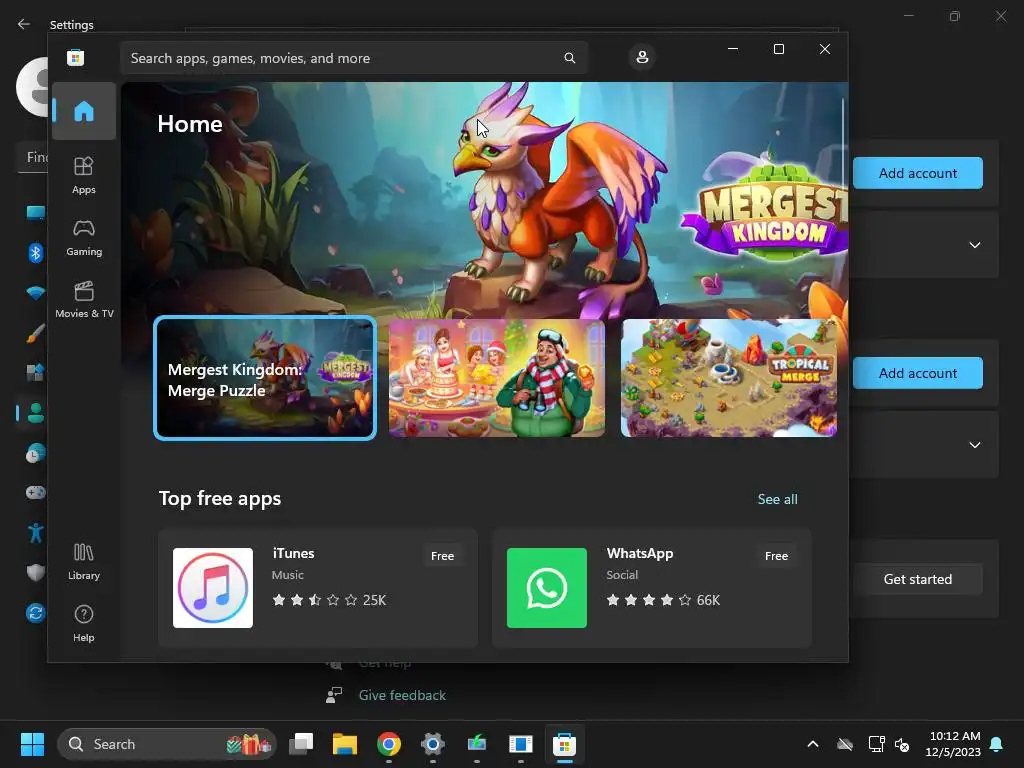This screenshot has width=1024, height=768.
Task: Click the muted volume icon in tray
Action: tap(902, 744)
